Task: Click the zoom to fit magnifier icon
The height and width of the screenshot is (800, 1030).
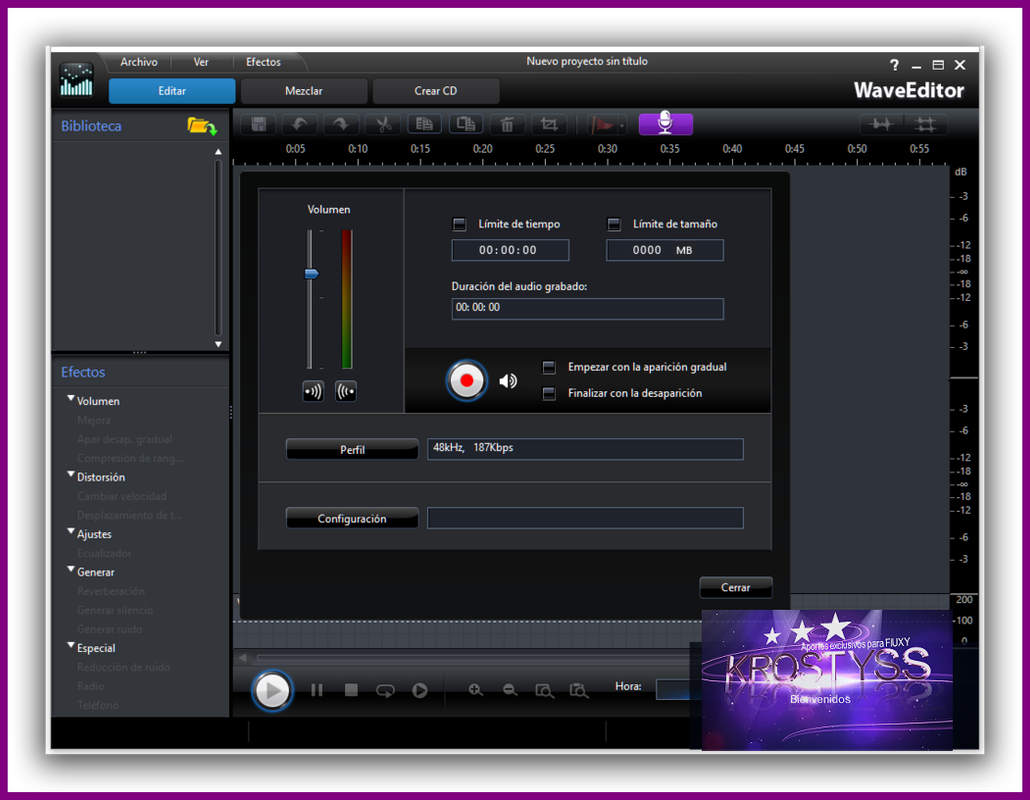Action: pyautogui.click(x=545, y=690)
